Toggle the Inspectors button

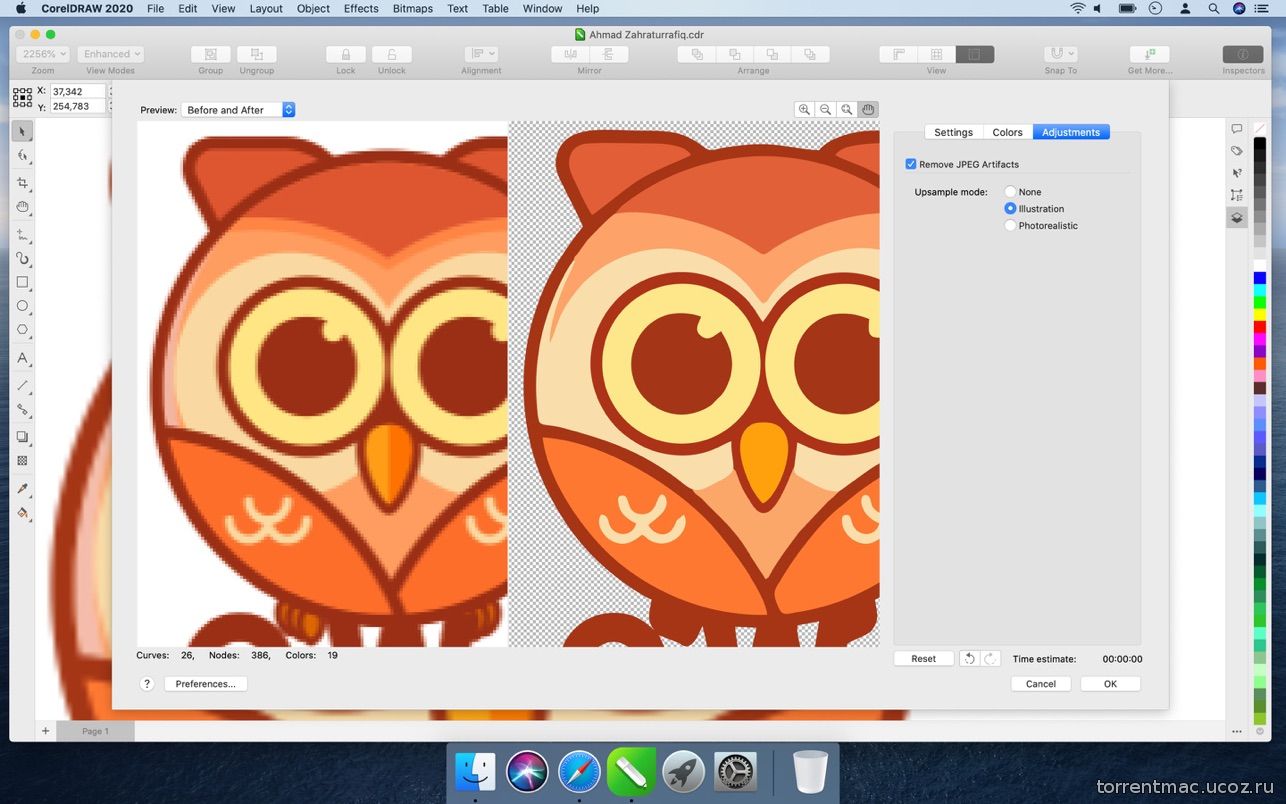(x=1243, y=54)
